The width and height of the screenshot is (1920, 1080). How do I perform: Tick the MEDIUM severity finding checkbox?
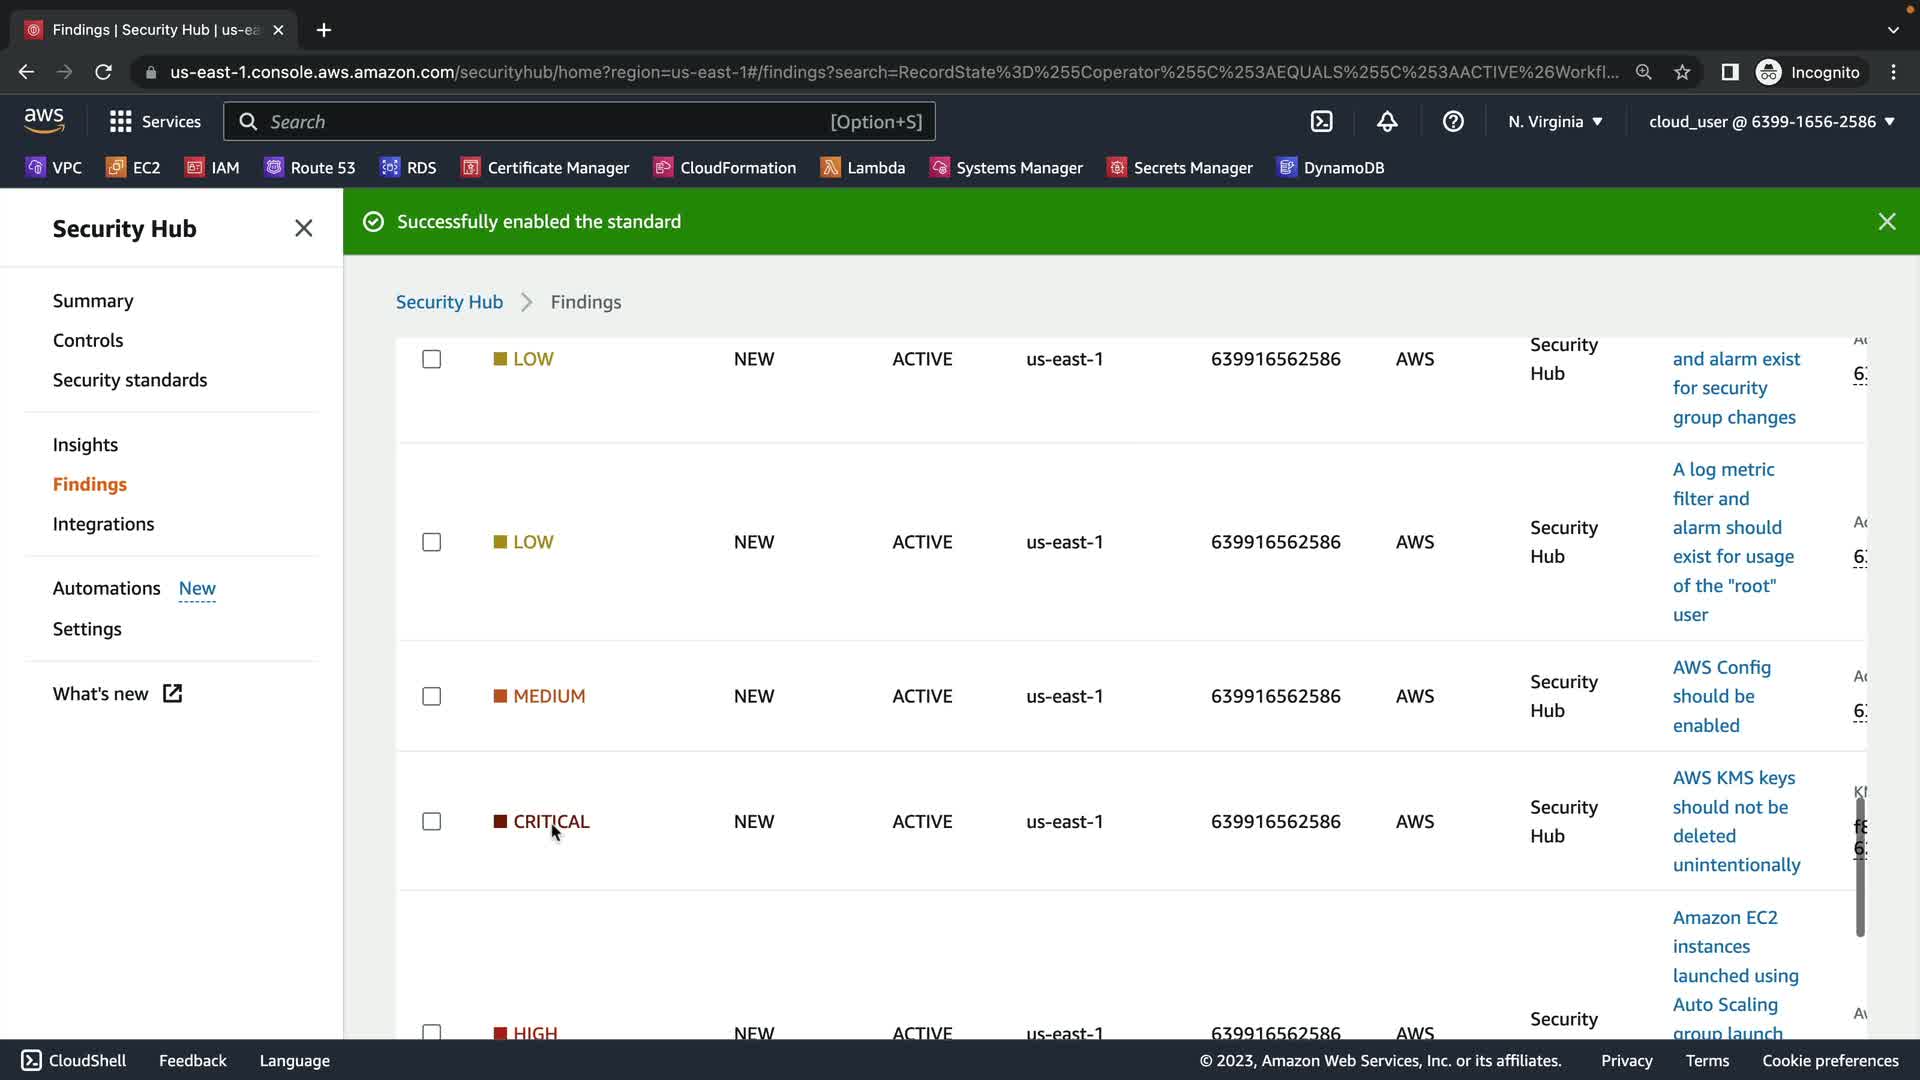pos(431,696)
